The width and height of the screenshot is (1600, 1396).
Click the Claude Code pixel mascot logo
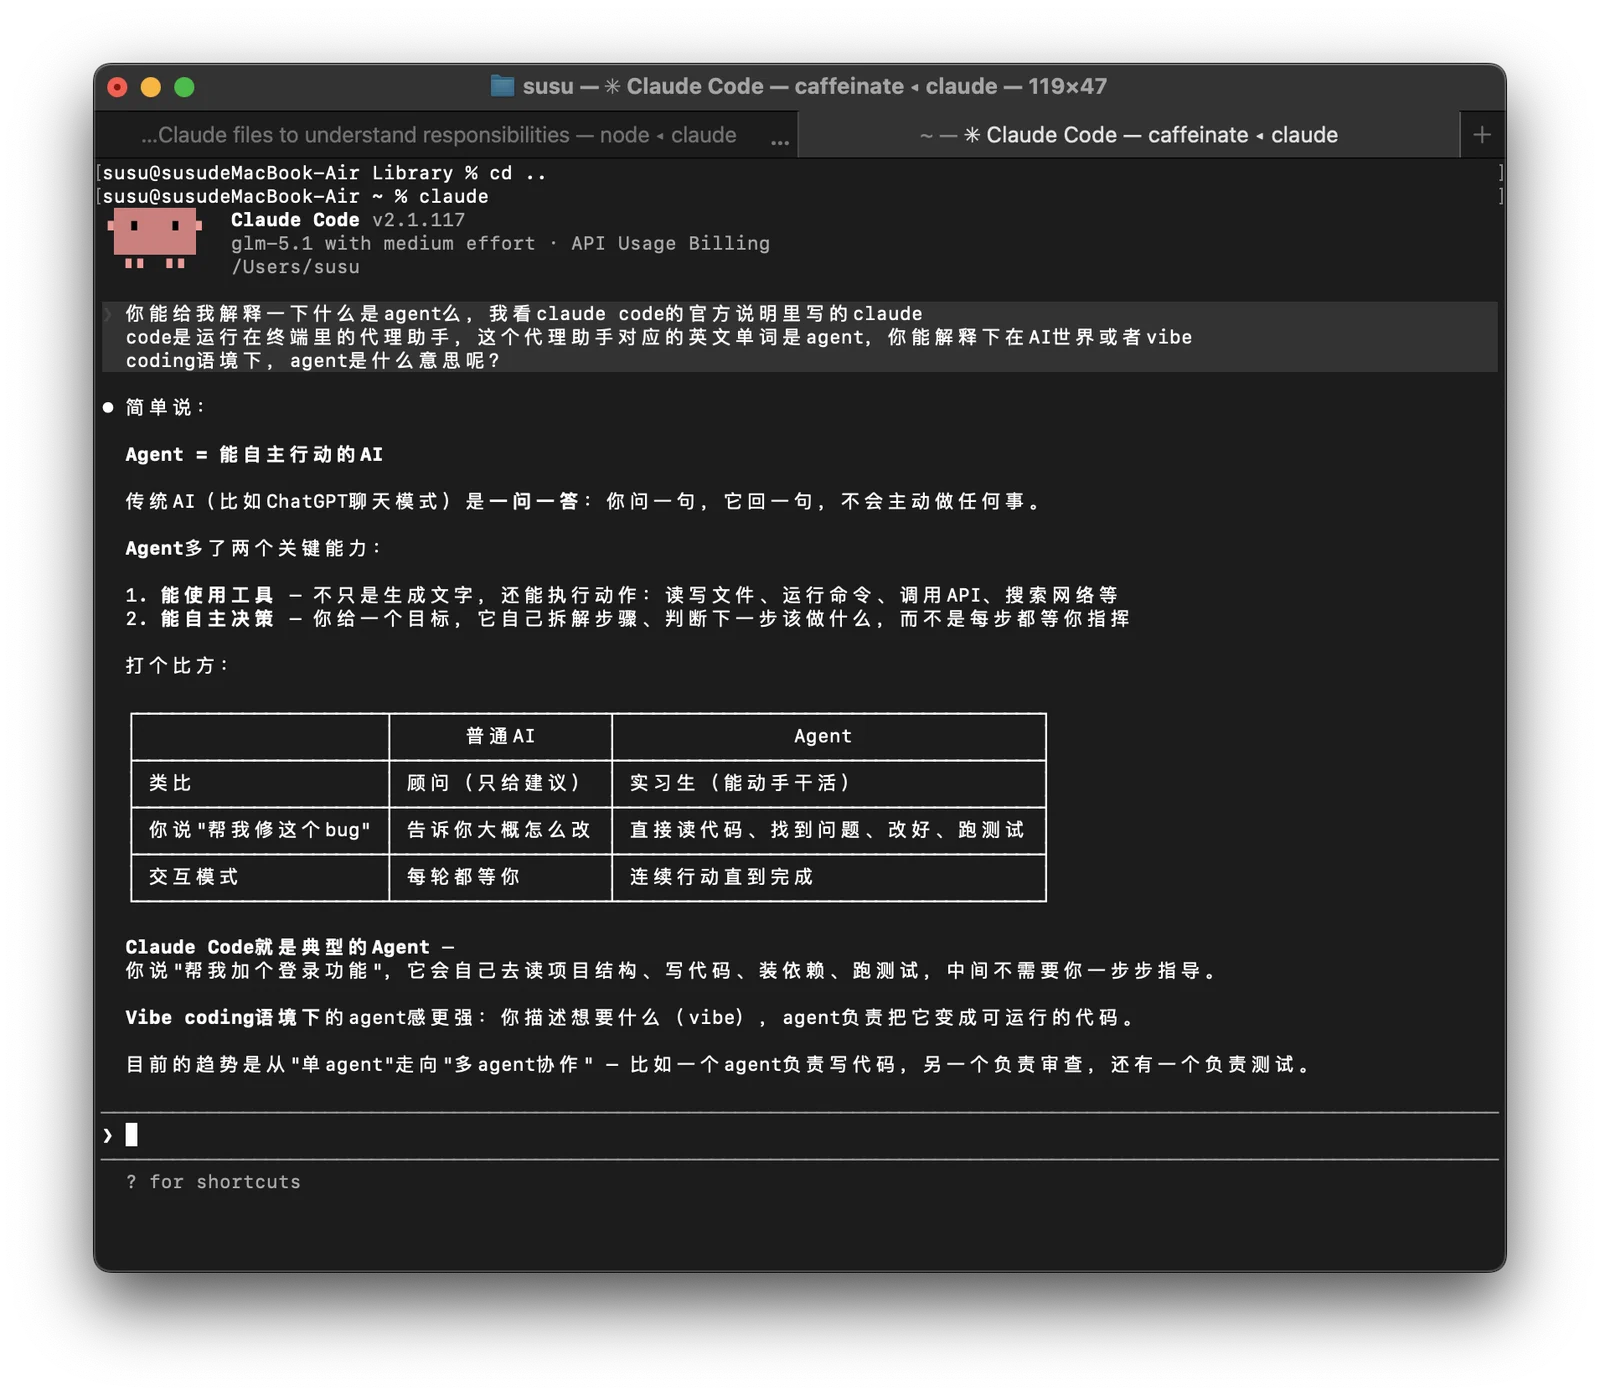click(x=155, y=238)
